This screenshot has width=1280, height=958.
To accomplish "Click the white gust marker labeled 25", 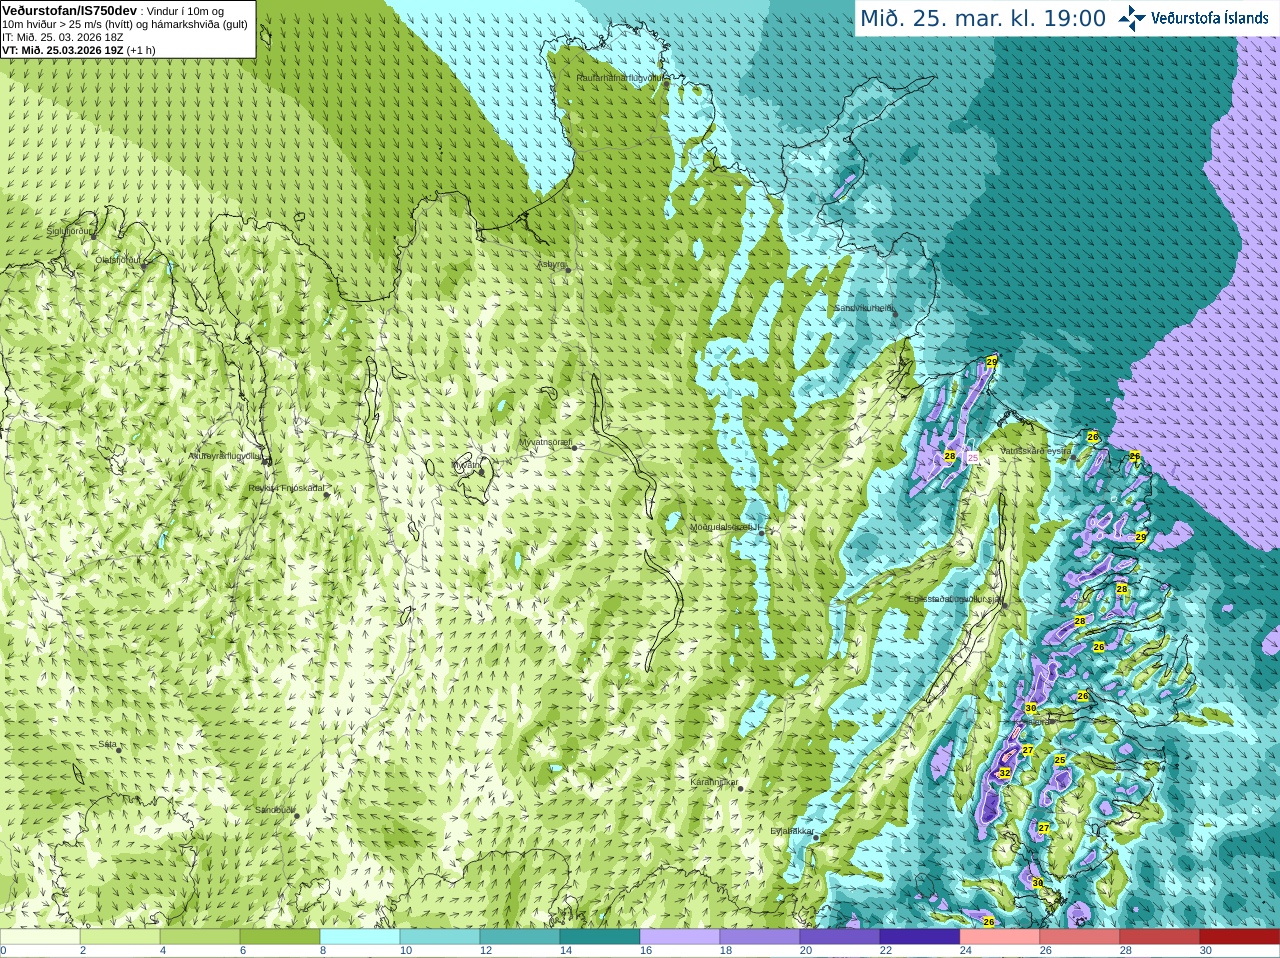I will (973, 457).
